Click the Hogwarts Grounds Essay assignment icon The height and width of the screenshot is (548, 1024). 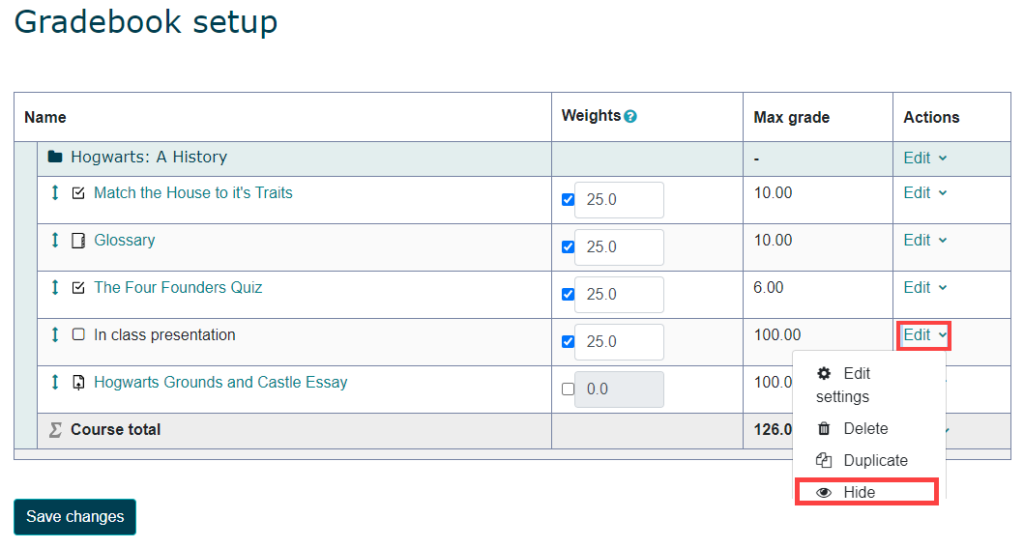pos(79,383)
